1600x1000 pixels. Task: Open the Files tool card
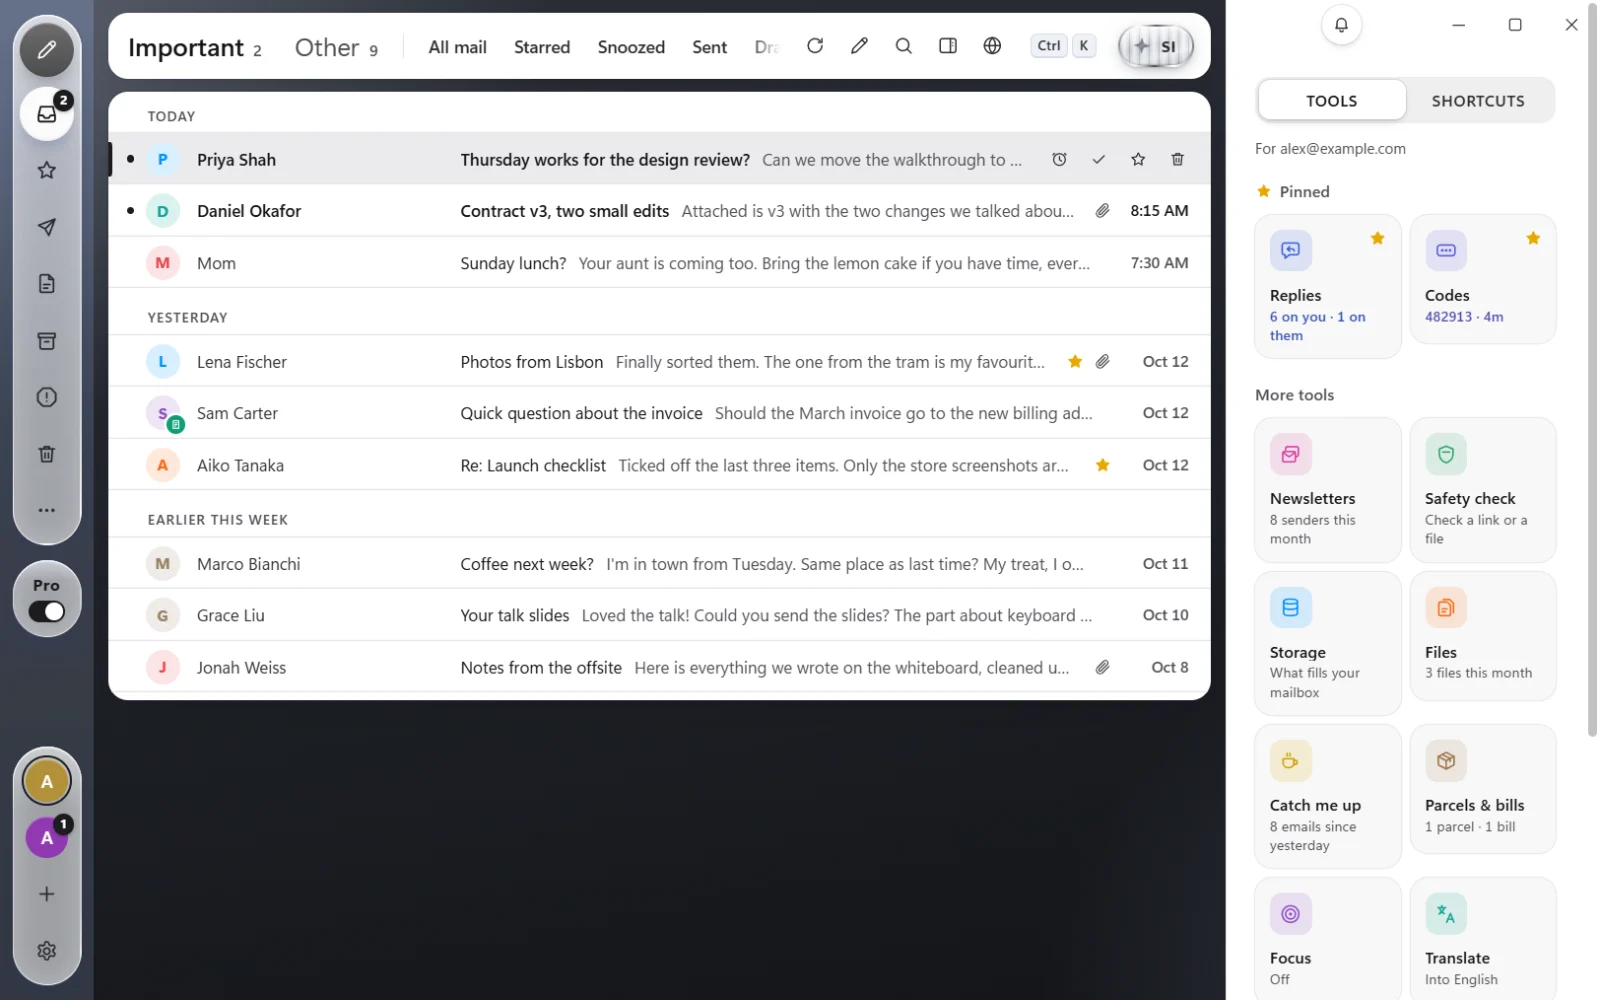pos(1483,636)
